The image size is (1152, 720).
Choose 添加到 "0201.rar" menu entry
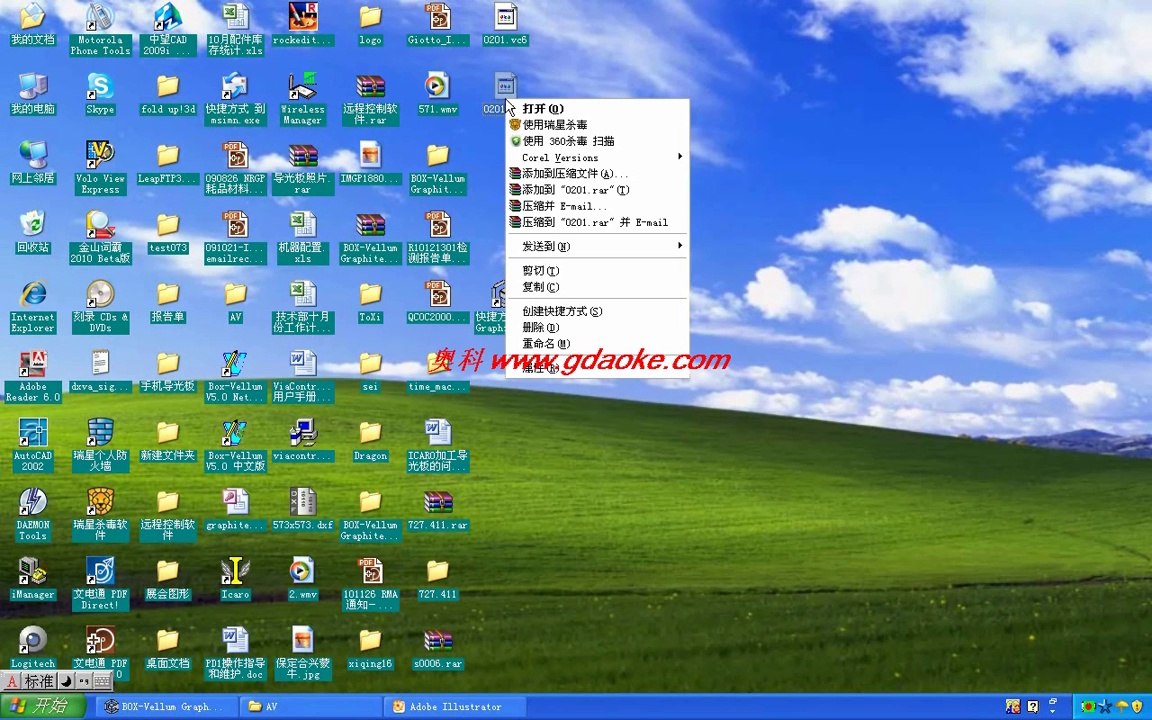(x=597, y=190)
